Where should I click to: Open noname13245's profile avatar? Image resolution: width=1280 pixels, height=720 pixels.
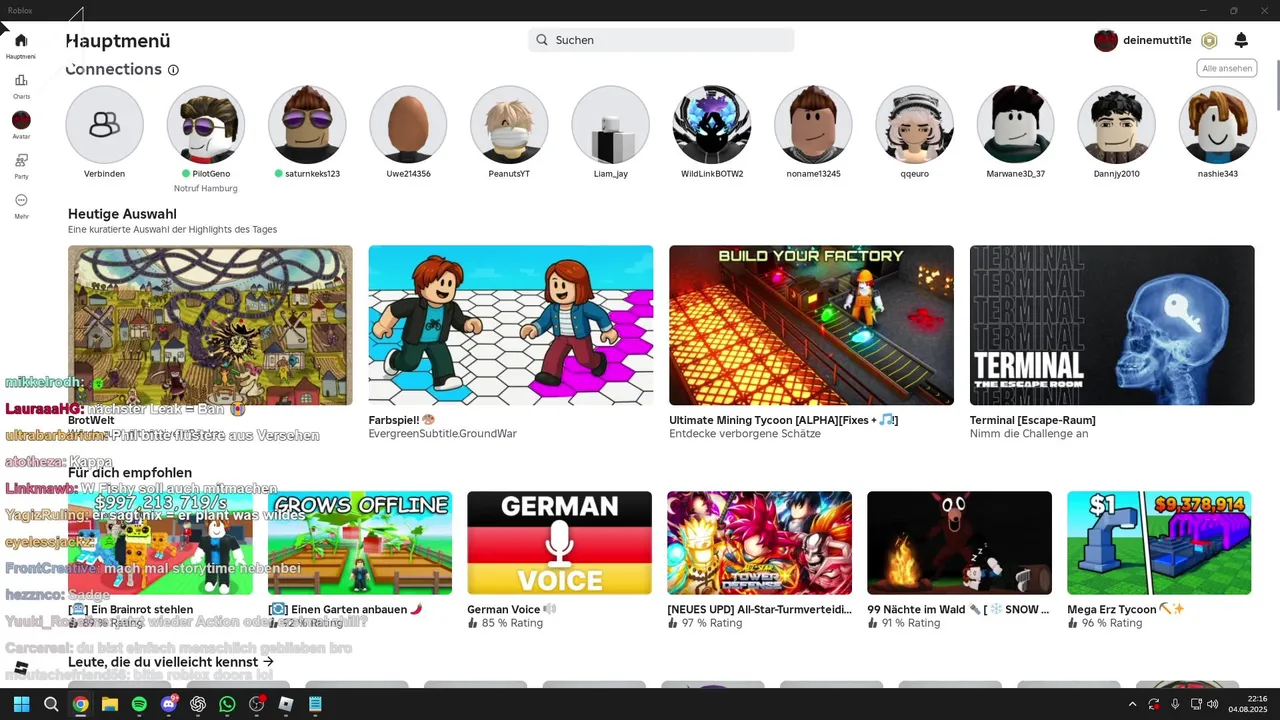(813, 124)
